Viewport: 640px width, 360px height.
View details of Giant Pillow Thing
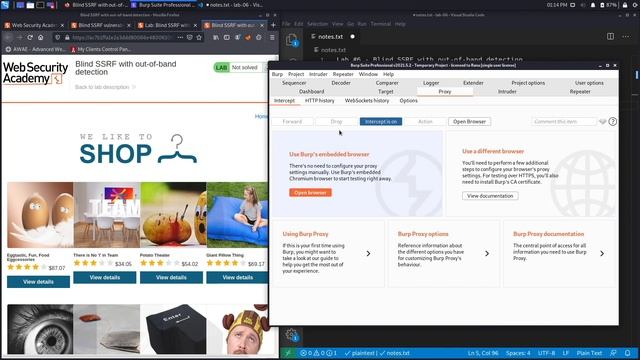(x=238, y=278)
